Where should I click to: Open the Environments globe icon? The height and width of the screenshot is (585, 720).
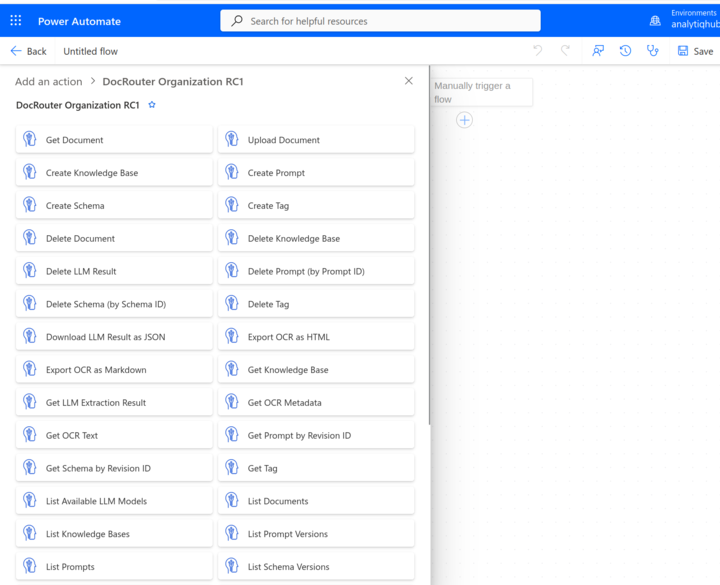click(x=655, y=21)
